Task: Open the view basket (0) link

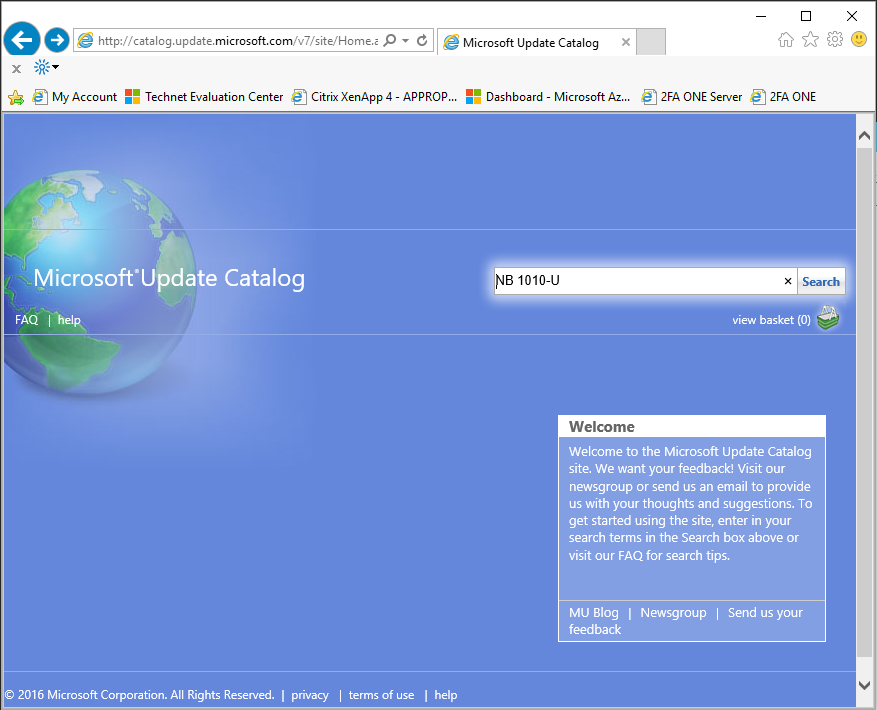Action: tap(771, 320)
